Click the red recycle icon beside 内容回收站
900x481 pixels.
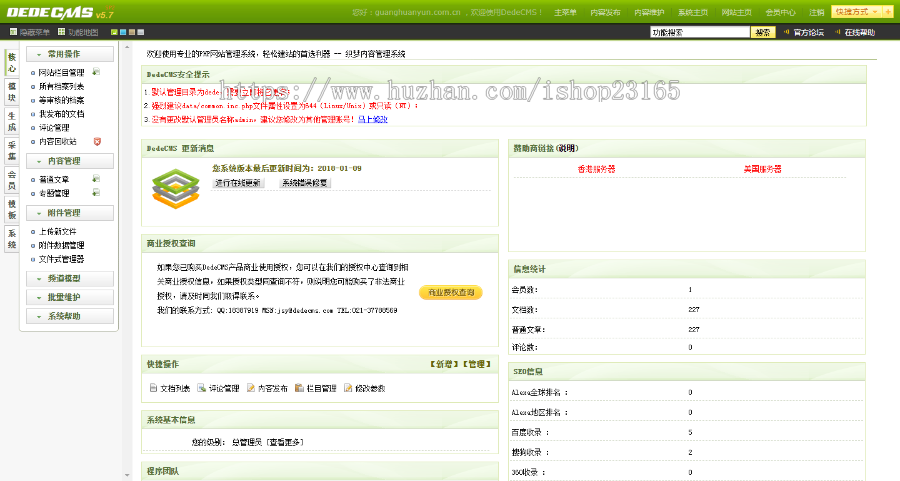pos(97,141)
